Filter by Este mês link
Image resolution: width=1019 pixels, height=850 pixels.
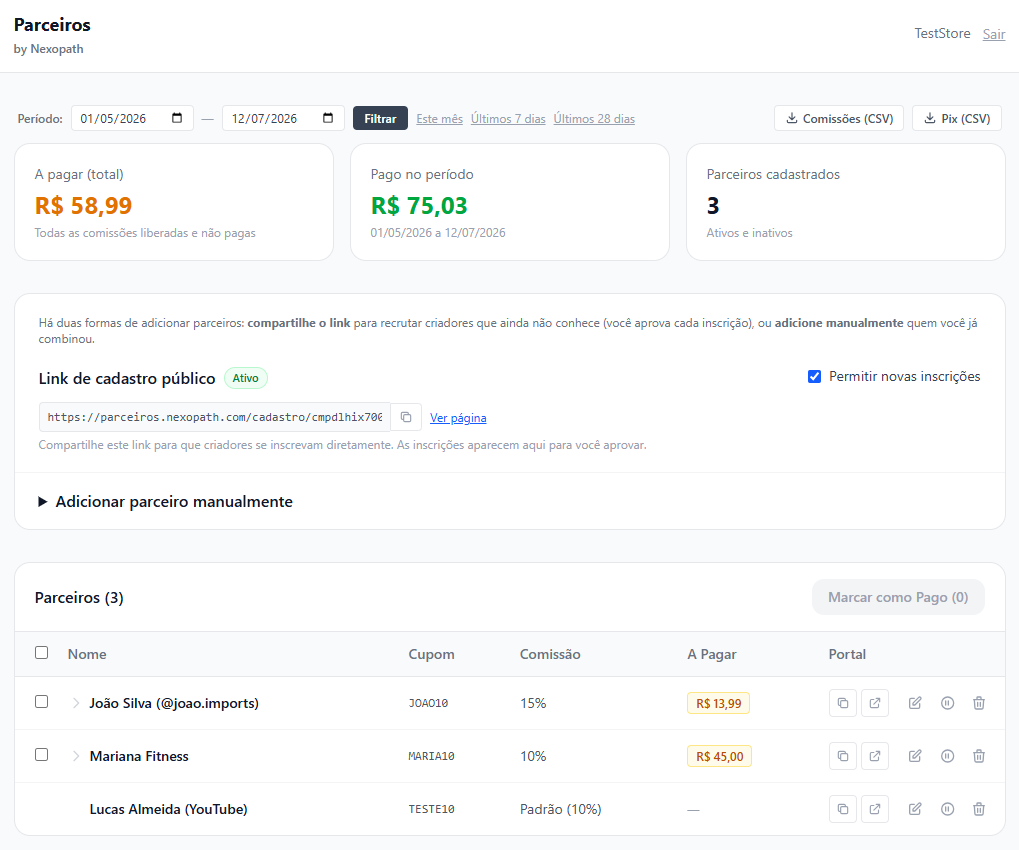439,119
